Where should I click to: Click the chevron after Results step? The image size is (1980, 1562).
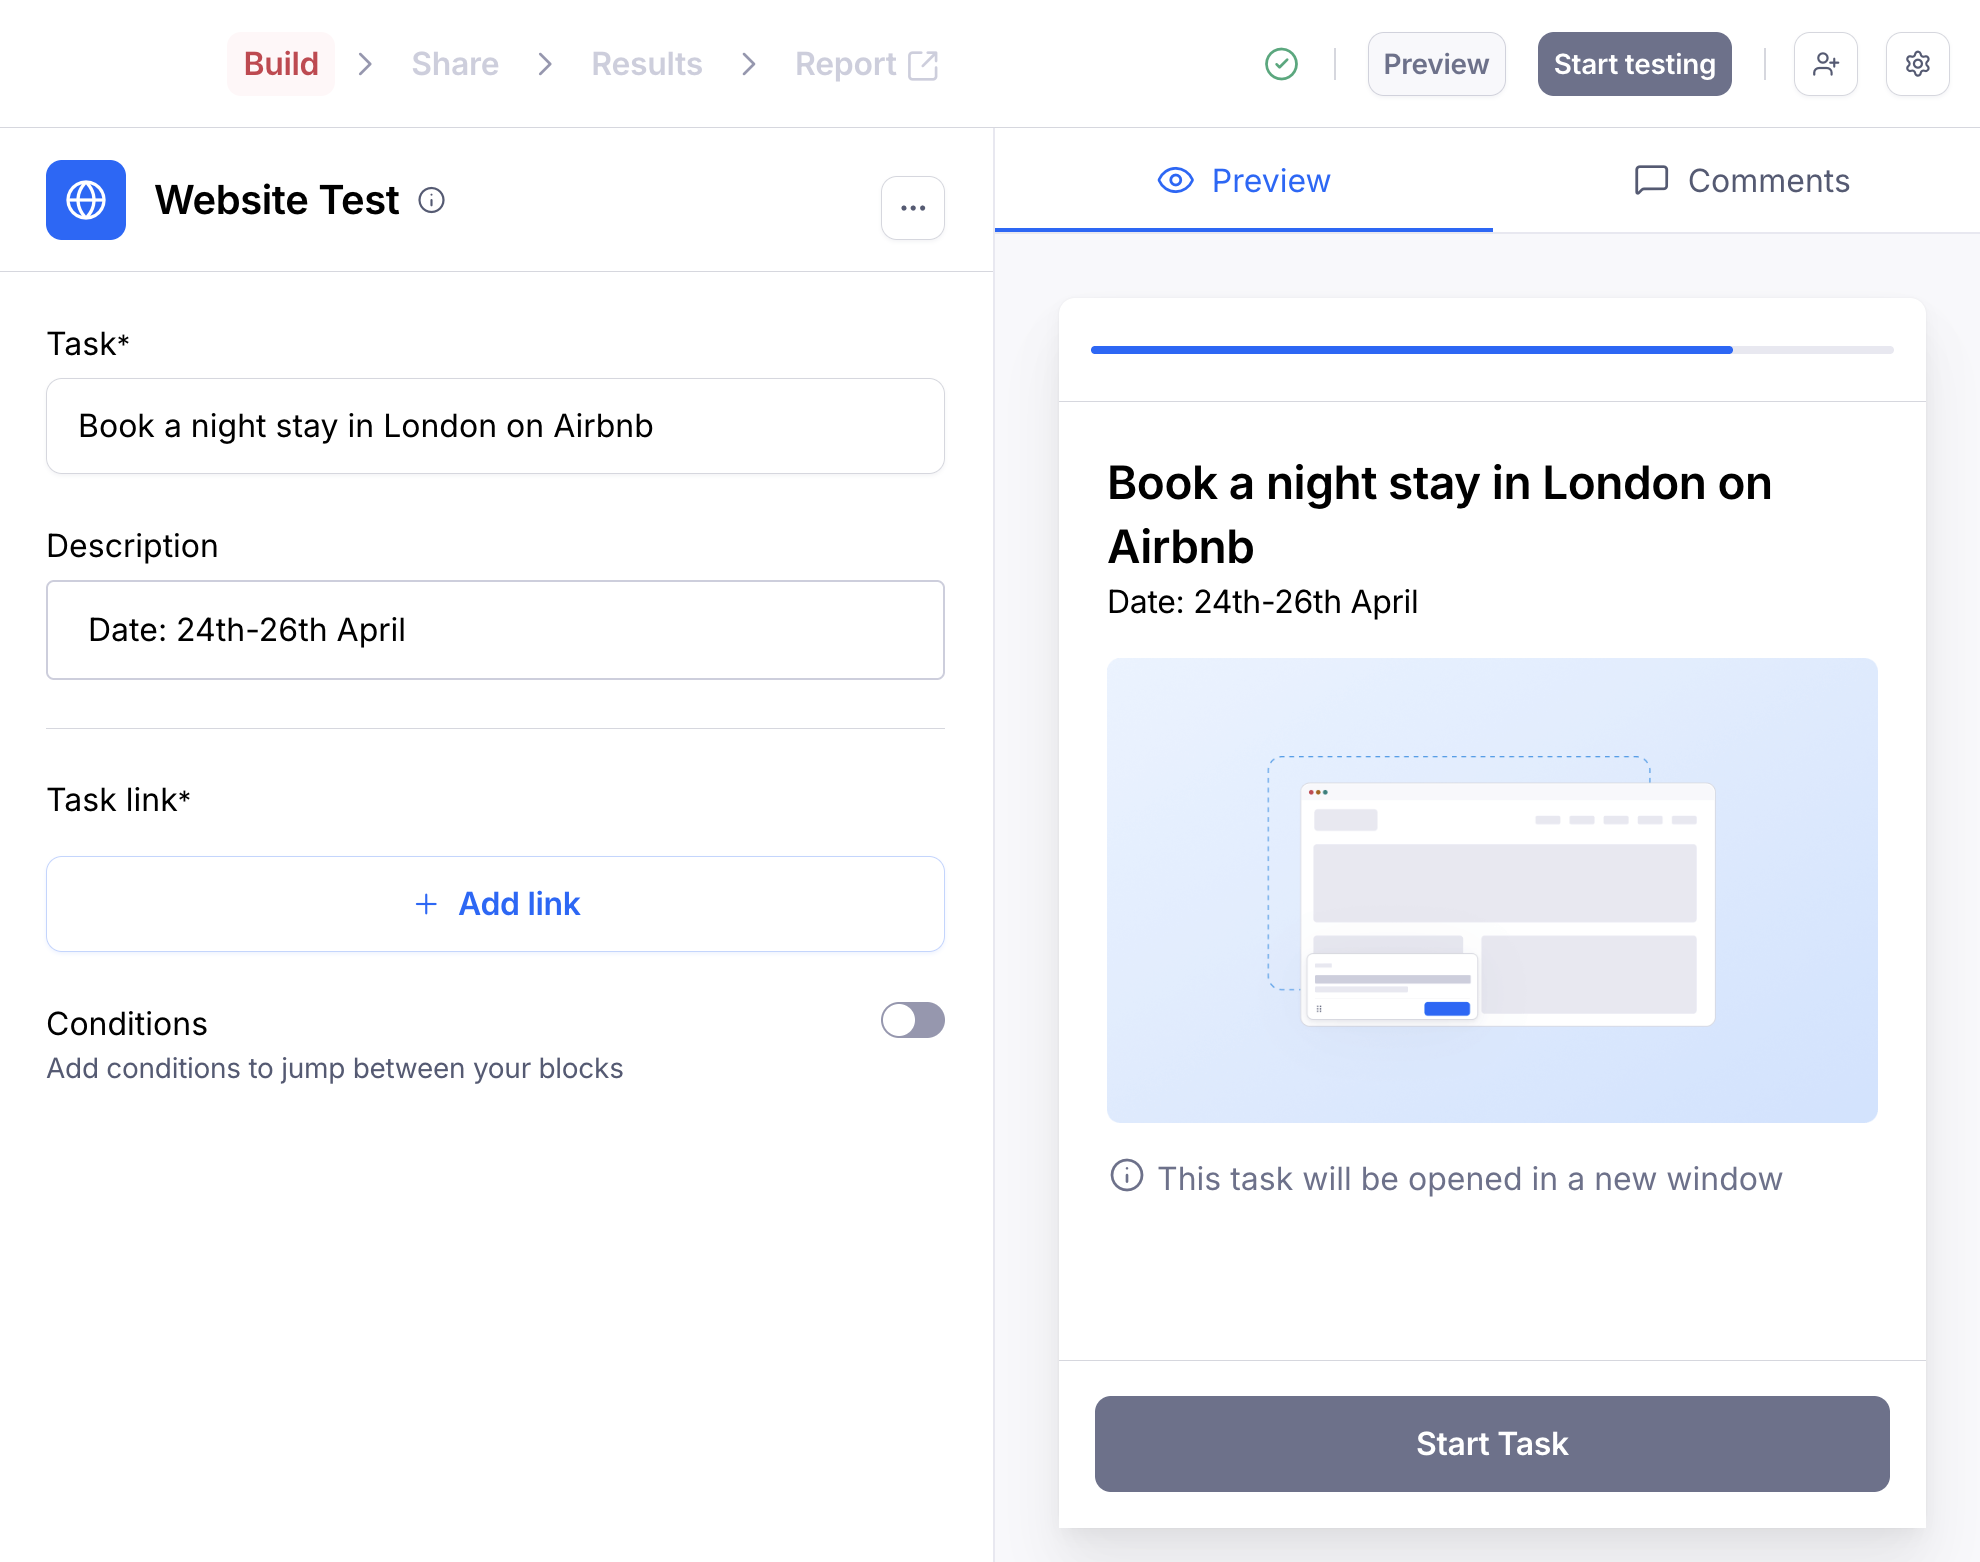pos(749,64)
